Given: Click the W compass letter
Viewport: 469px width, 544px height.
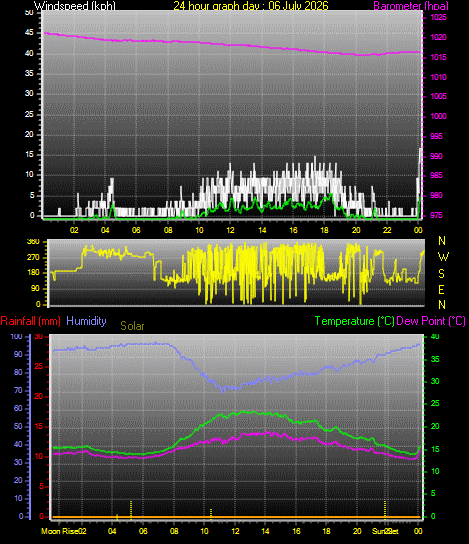Looking at the screenshot, I should click(x=443, y=257).
